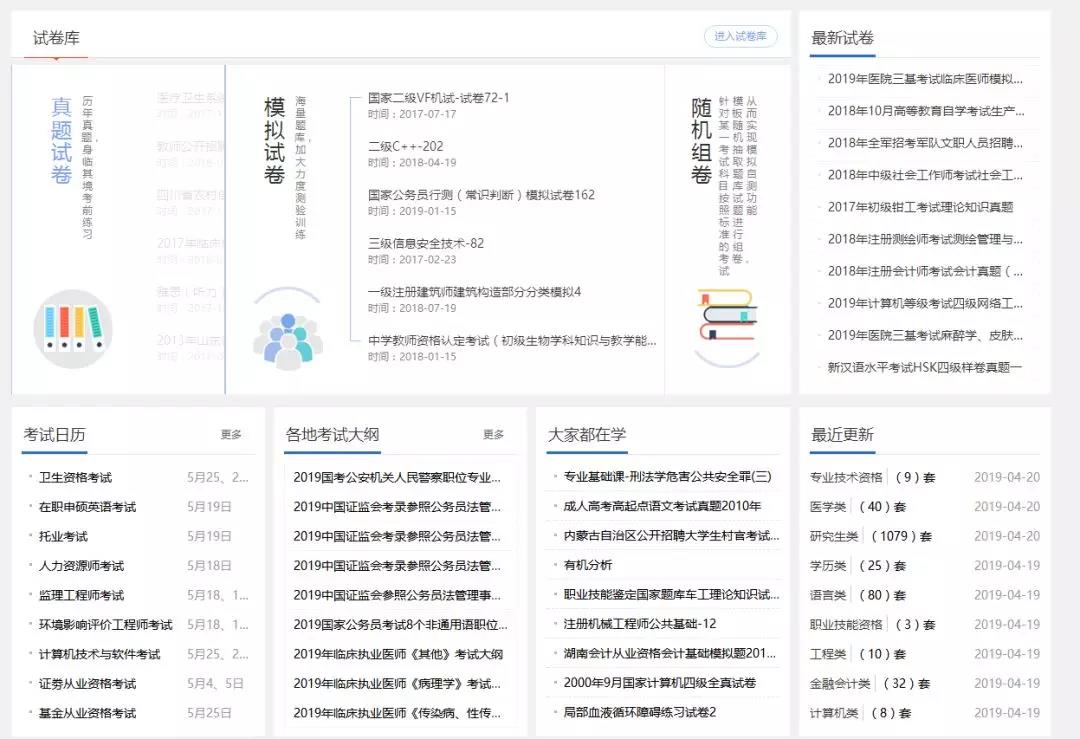Select 托业考试 in the exam calendar

(x=63, y=537)
